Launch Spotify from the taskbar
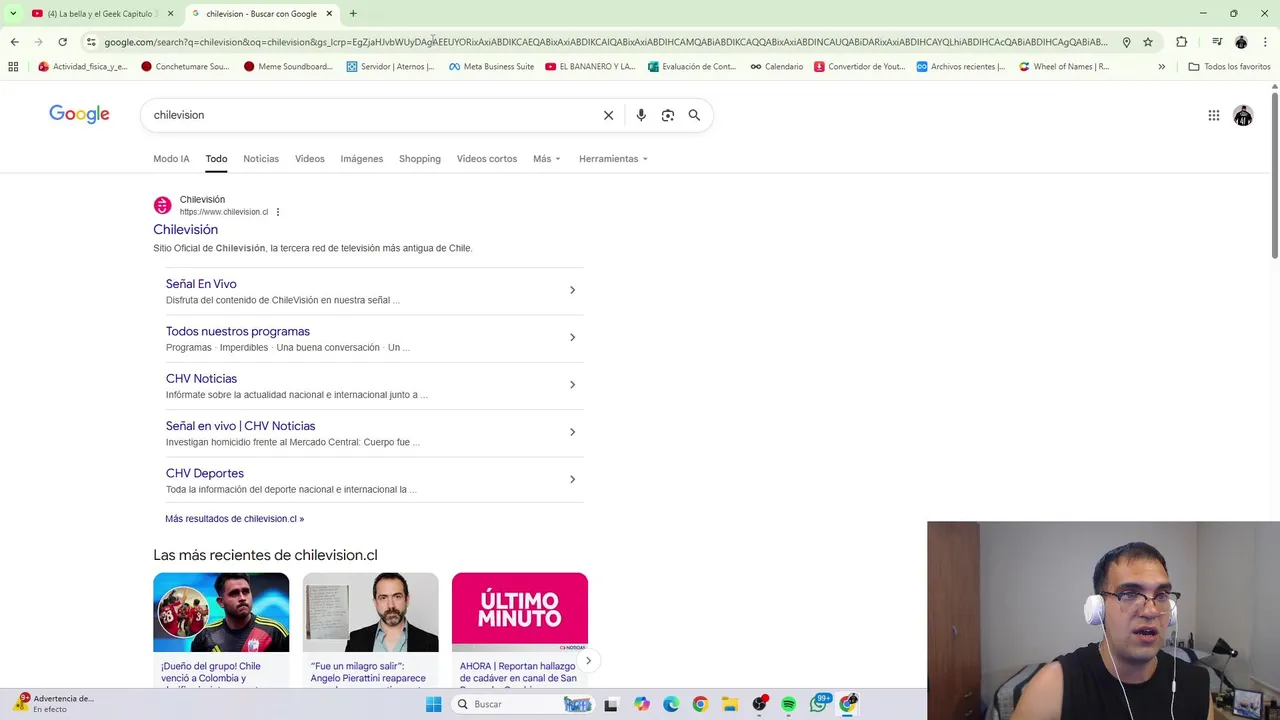Image resolution: width=1280 pixels, height=720 pixels. 789,704
